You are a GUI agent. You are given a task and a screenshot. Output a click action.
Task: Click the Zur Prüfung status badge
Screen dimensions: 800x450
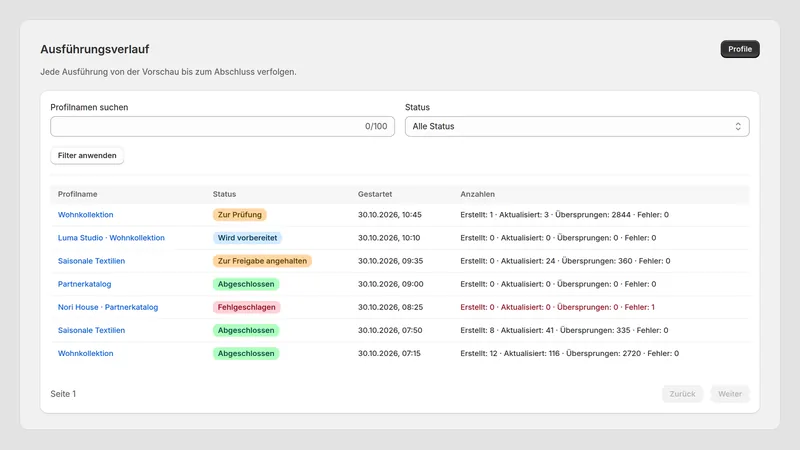(240, 215)
